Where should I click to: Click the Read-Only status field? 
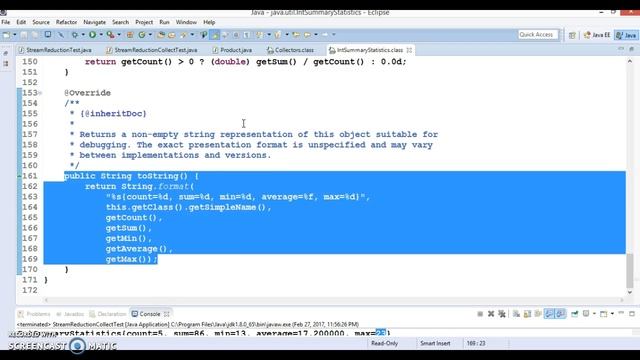pyautogui.click(x=384, y=343)
